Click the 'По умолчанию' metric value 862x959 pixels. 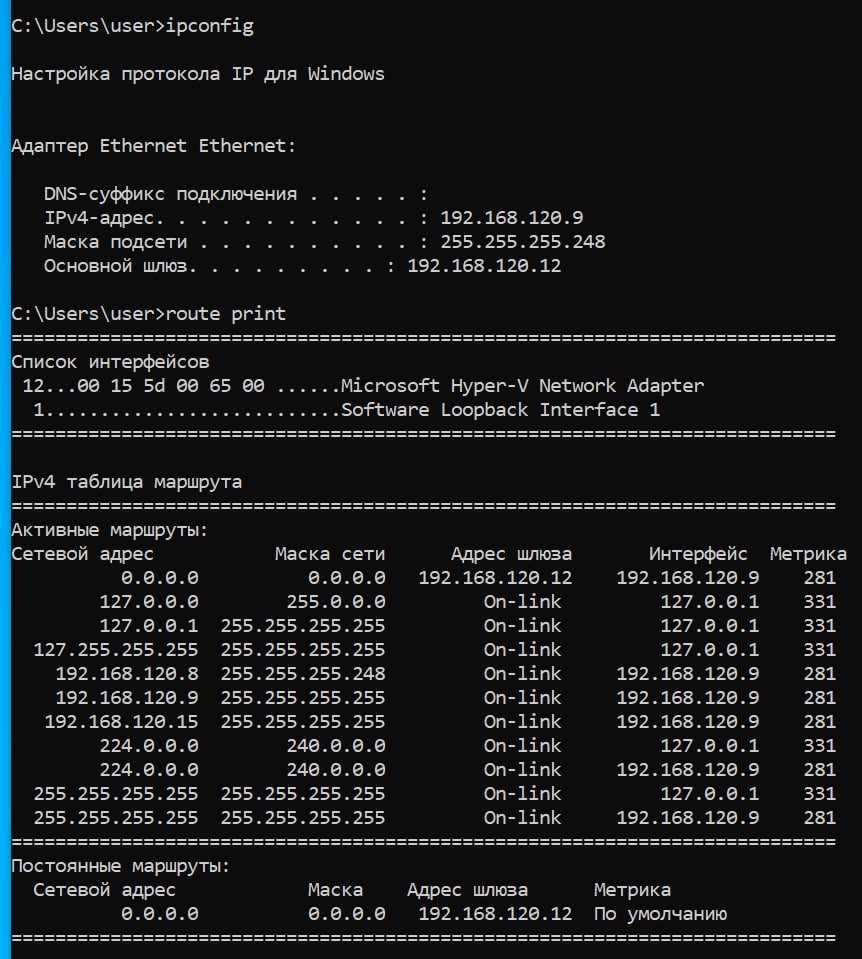point(660,914)
